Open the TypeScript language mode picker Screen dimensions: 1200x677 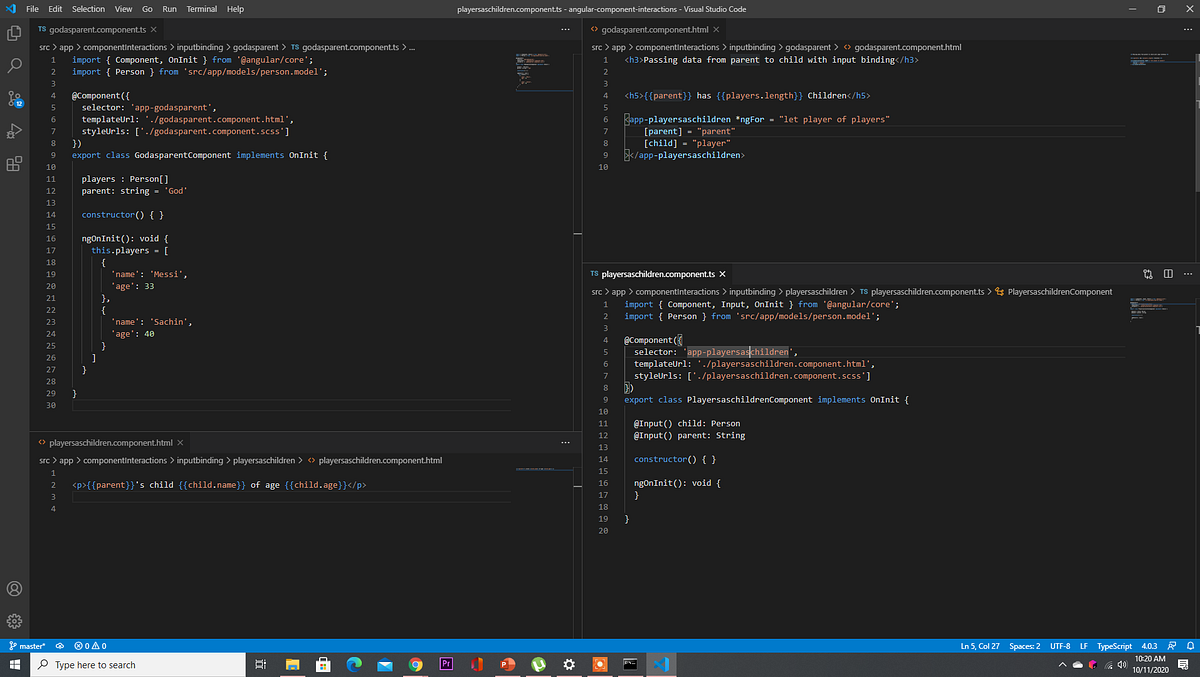(1113, 646)
